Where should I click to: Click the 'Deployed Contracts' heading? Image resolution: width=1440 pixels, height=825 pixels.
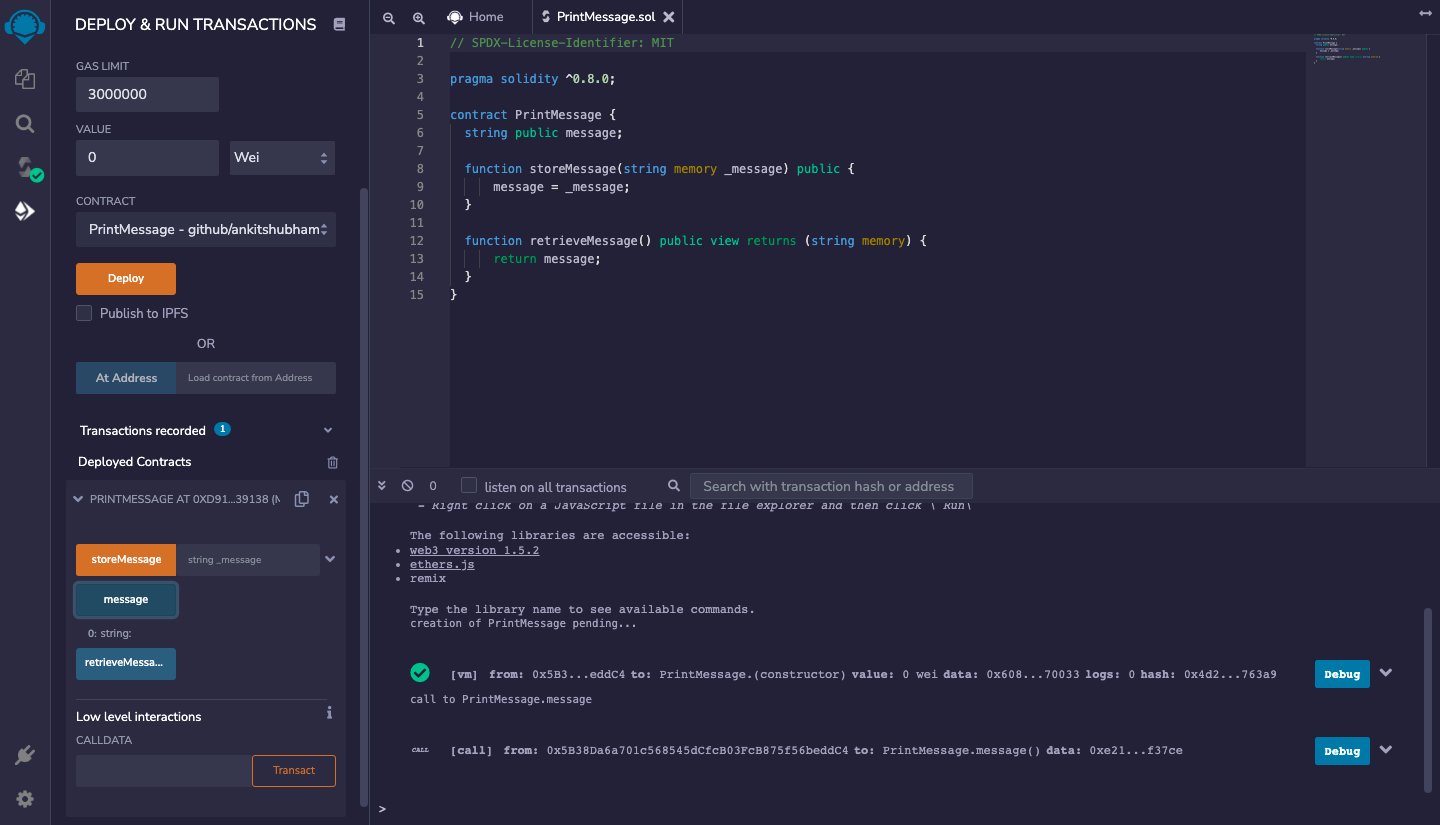(x=135, y=462)
